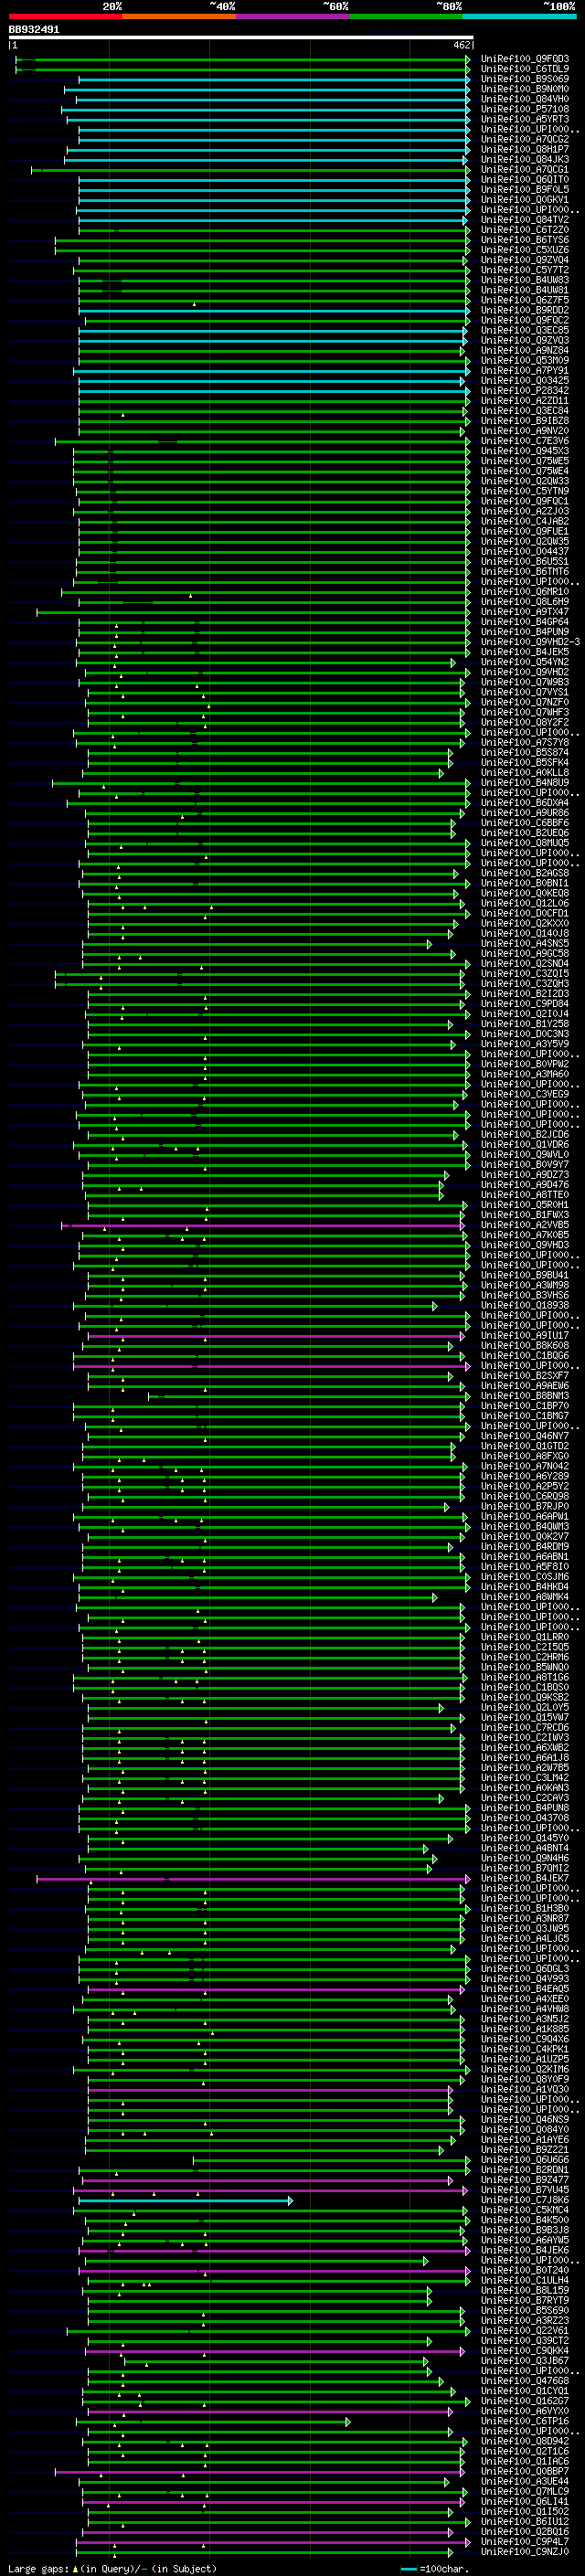Viewport: 585px width, 2576px height.
Task: Select hit label UniRef100_B9BU41
Action: pos(525,1276)
